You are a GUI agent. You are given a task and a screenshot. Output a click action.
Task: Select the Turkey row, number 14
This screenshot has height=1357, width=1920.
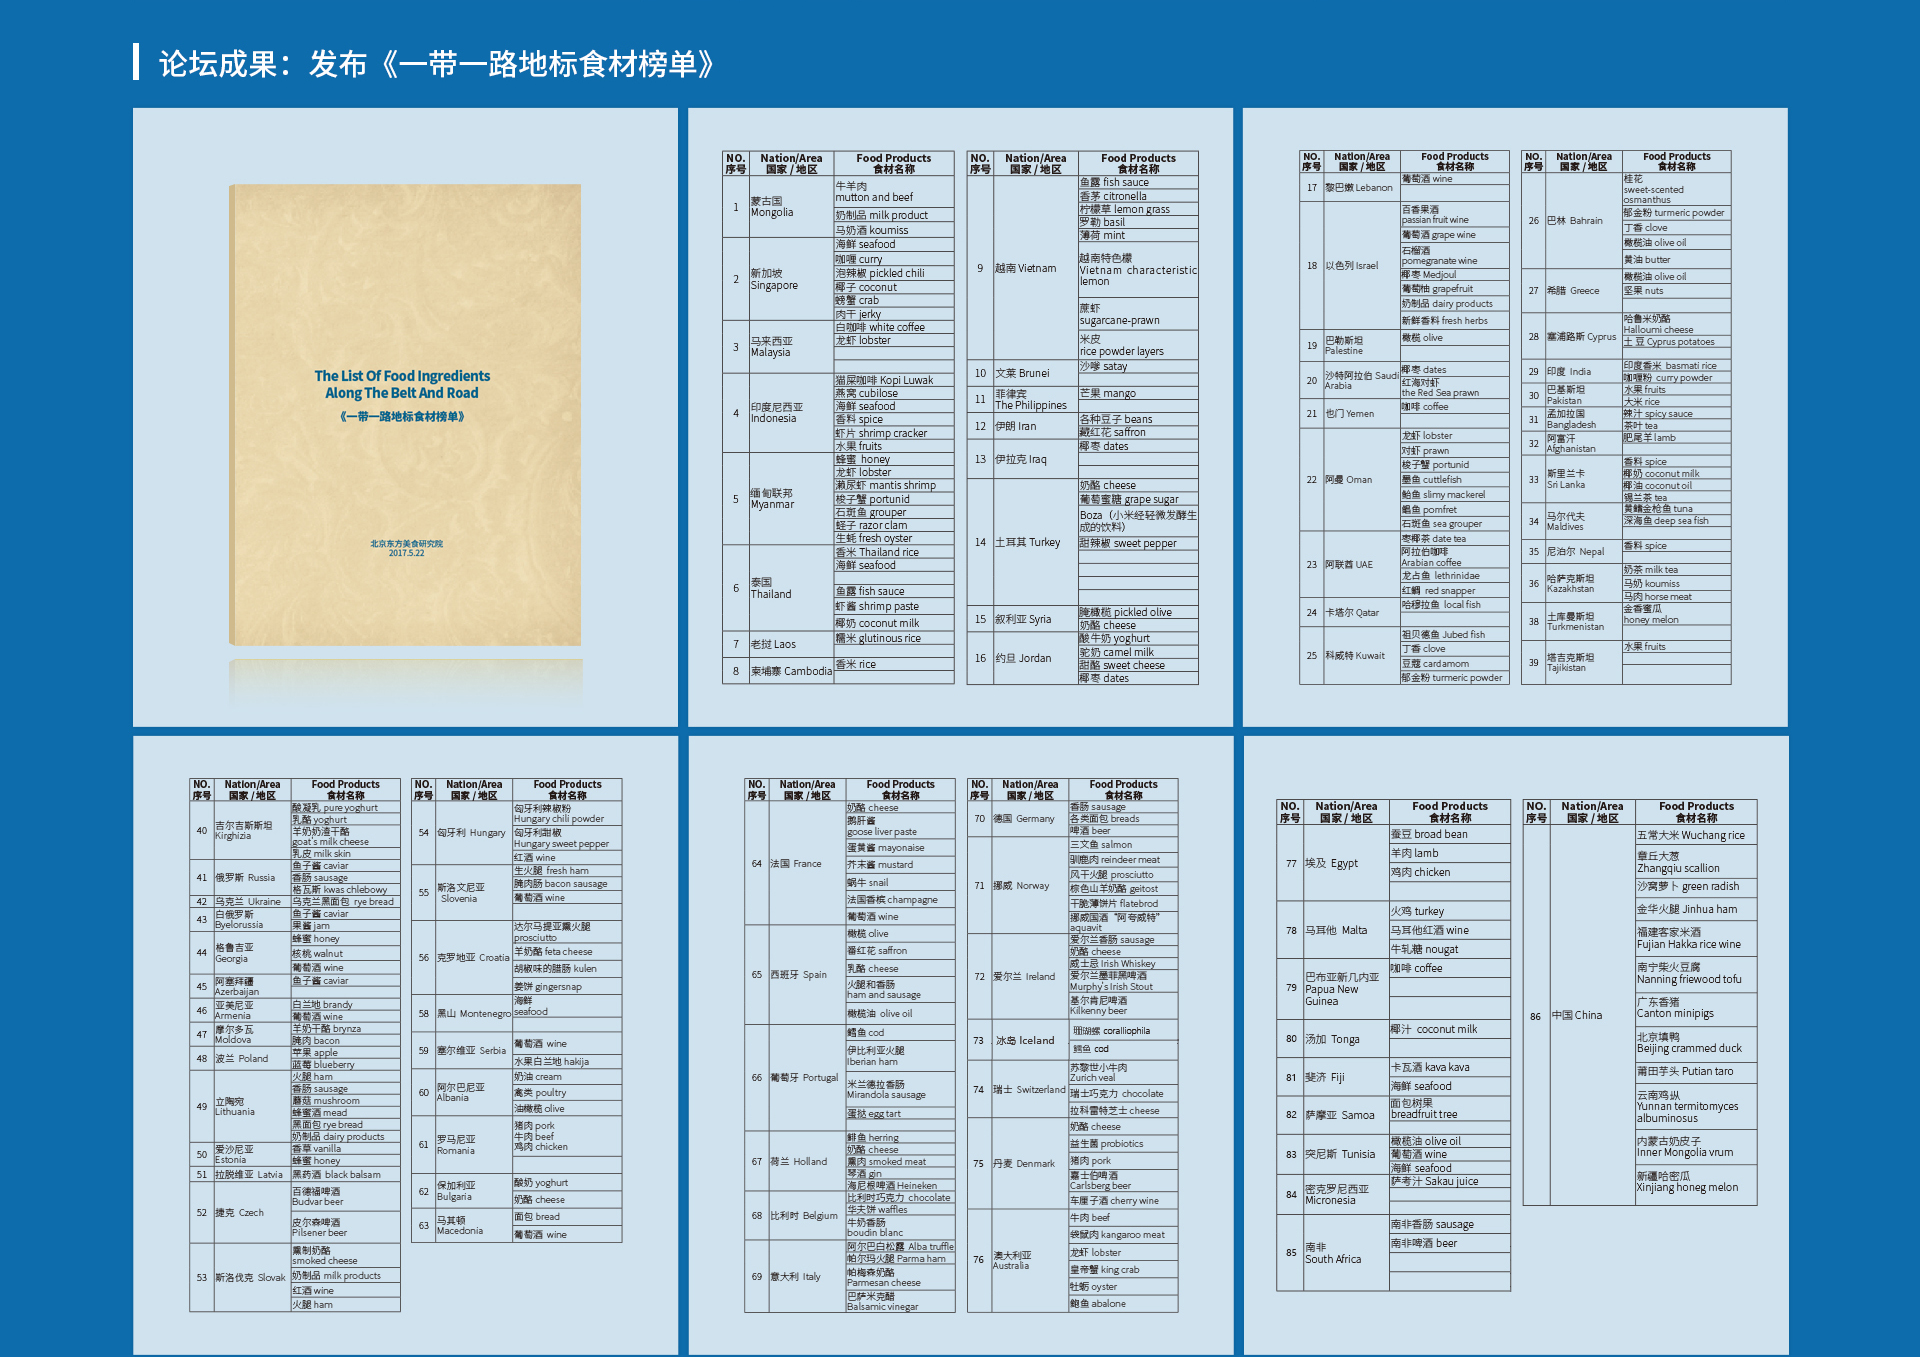pyautogui.click(x=1027, y=542)
